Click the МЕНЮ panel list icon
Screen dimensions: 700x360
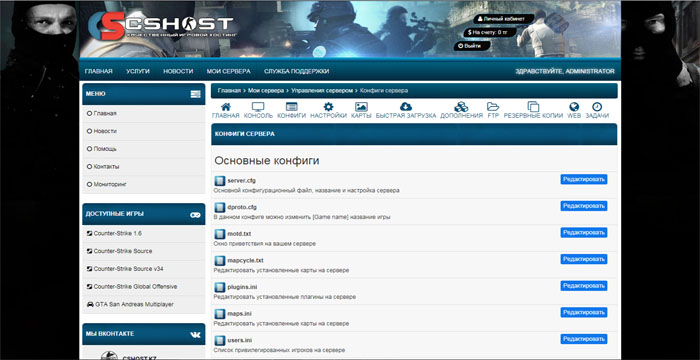(195, 94)
